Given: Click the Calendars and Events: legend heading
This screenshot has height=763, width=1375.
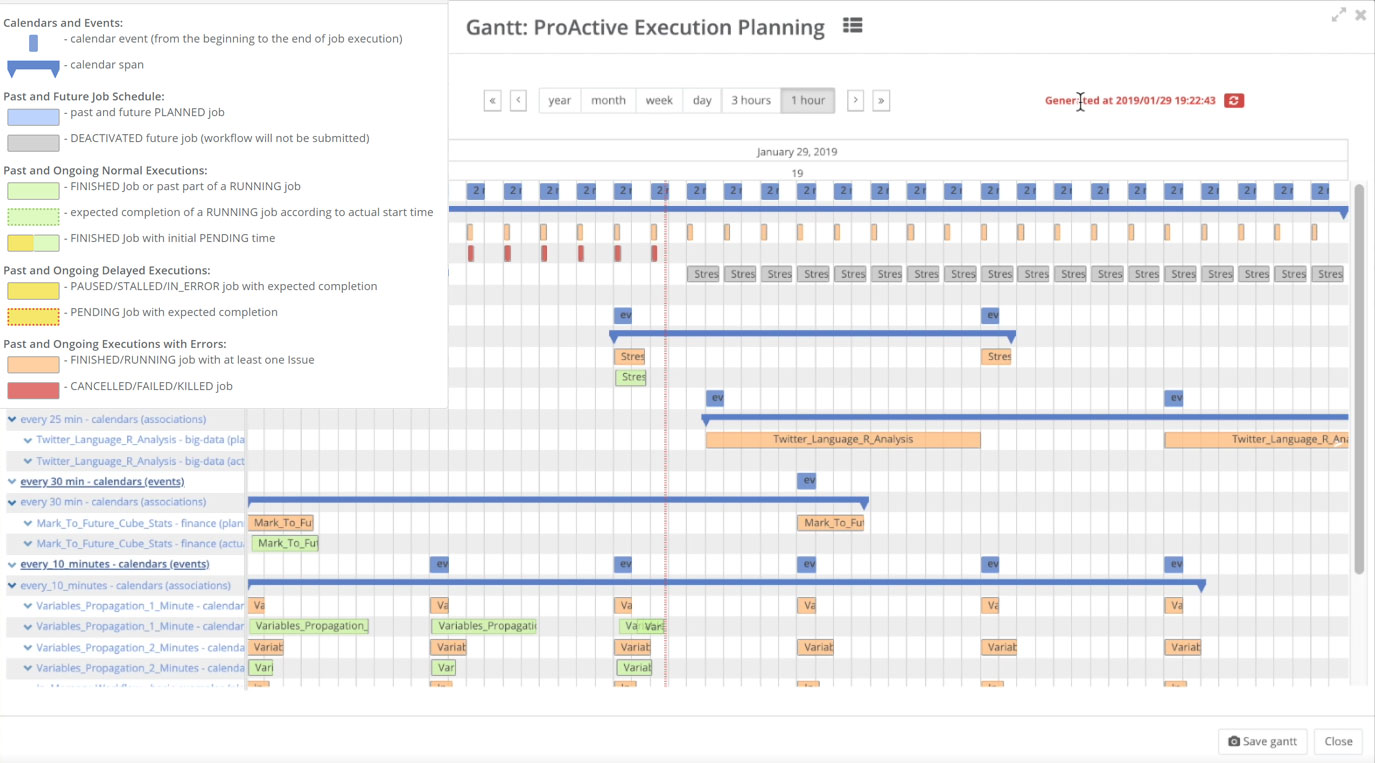Looking at the screenshot, I should (63, 22).
